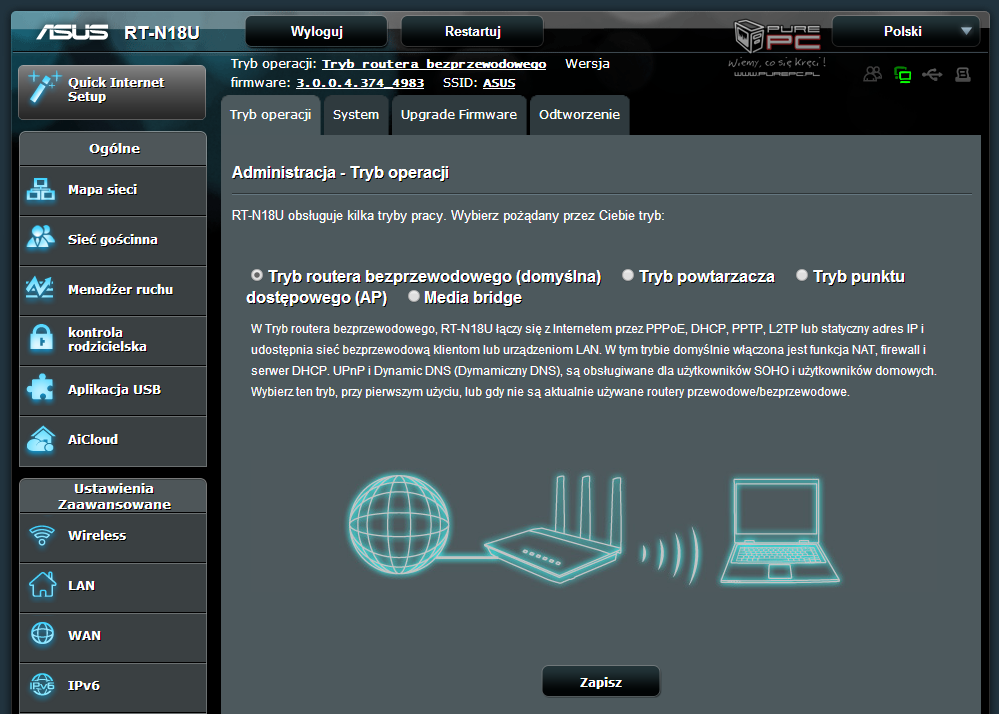Switch to the Odtworzenie tab
Image resolution: width=999 pixels, height=714 pixels.
(579, 115)
